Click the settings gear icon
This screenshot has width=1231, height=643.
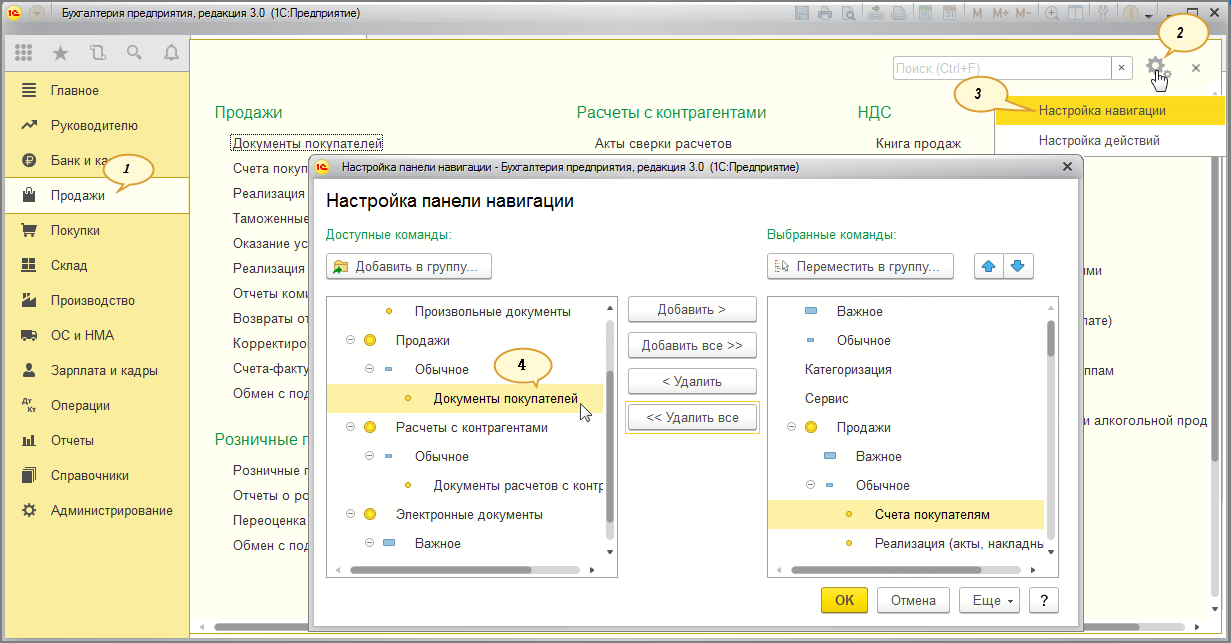pyautogui.click(x=1156, y=68)
